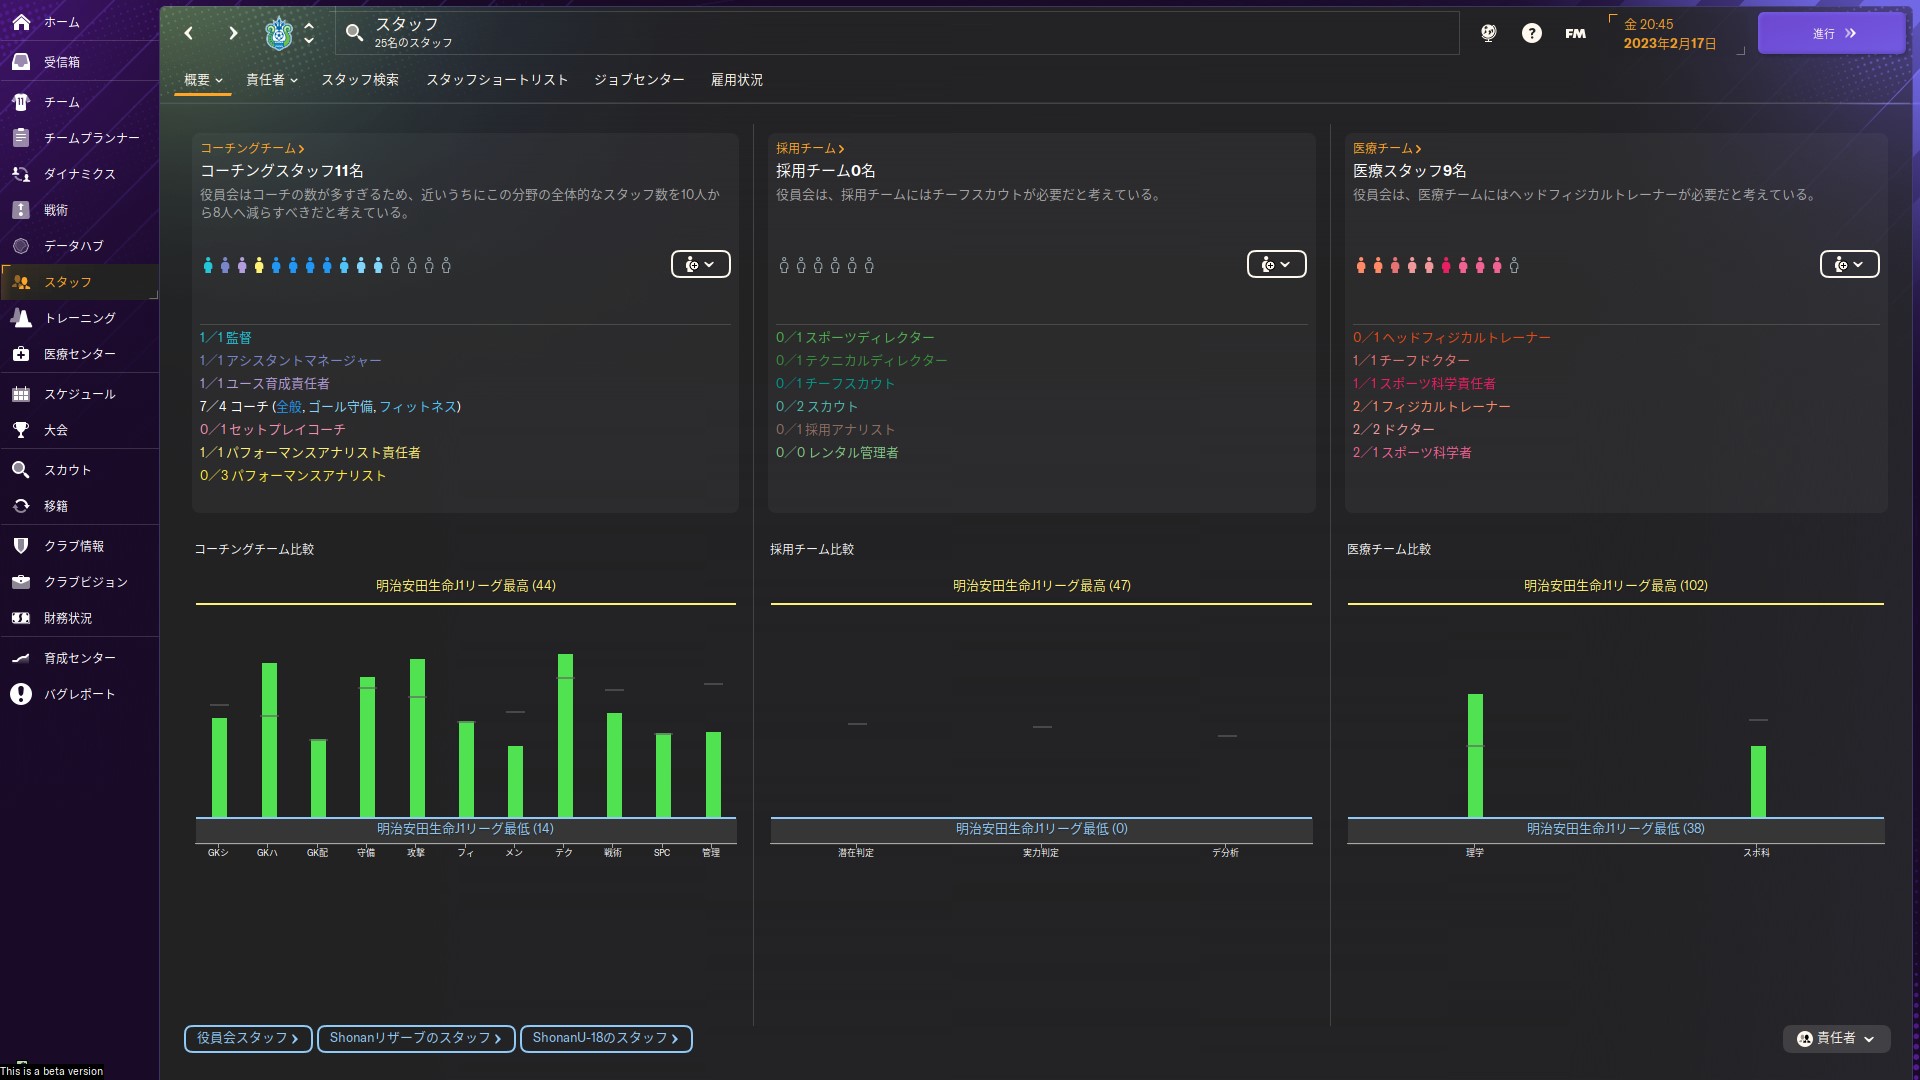Open coaching team hire dropdown button
Viewport: 1920px width, 1080px height.
pos(700,264)
